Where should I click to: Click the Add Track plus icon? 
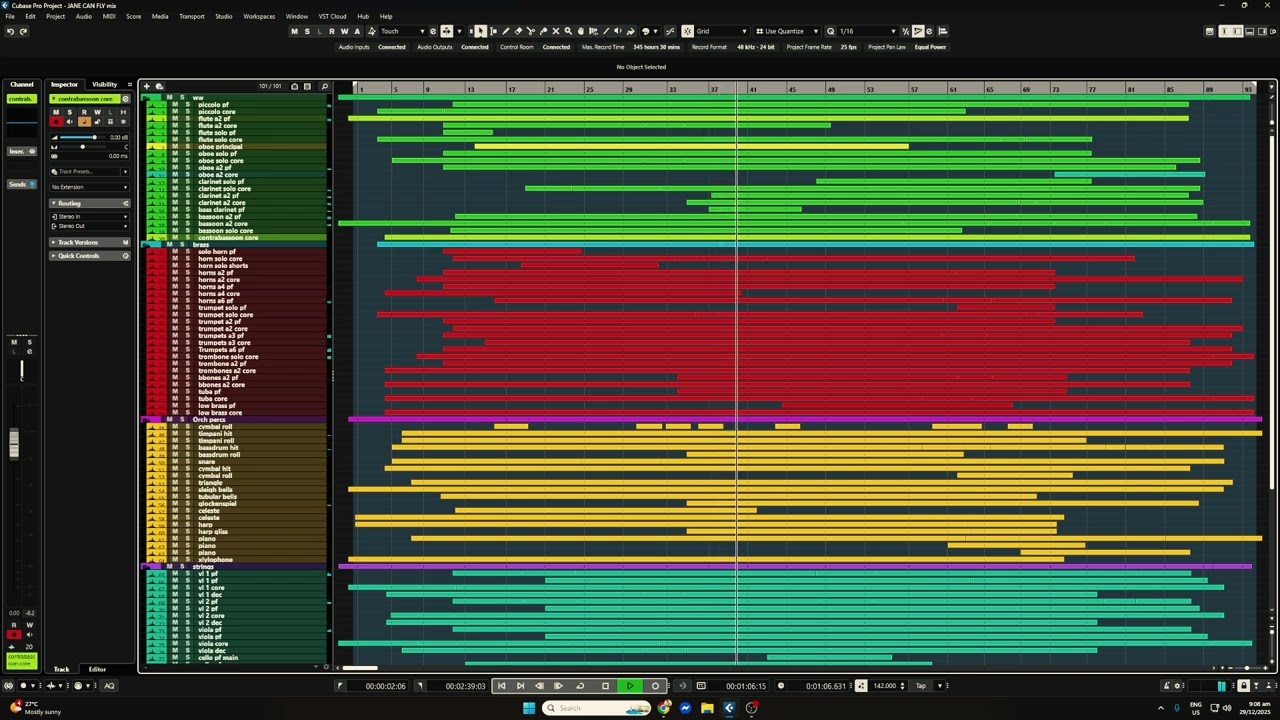tap(146, 86)
